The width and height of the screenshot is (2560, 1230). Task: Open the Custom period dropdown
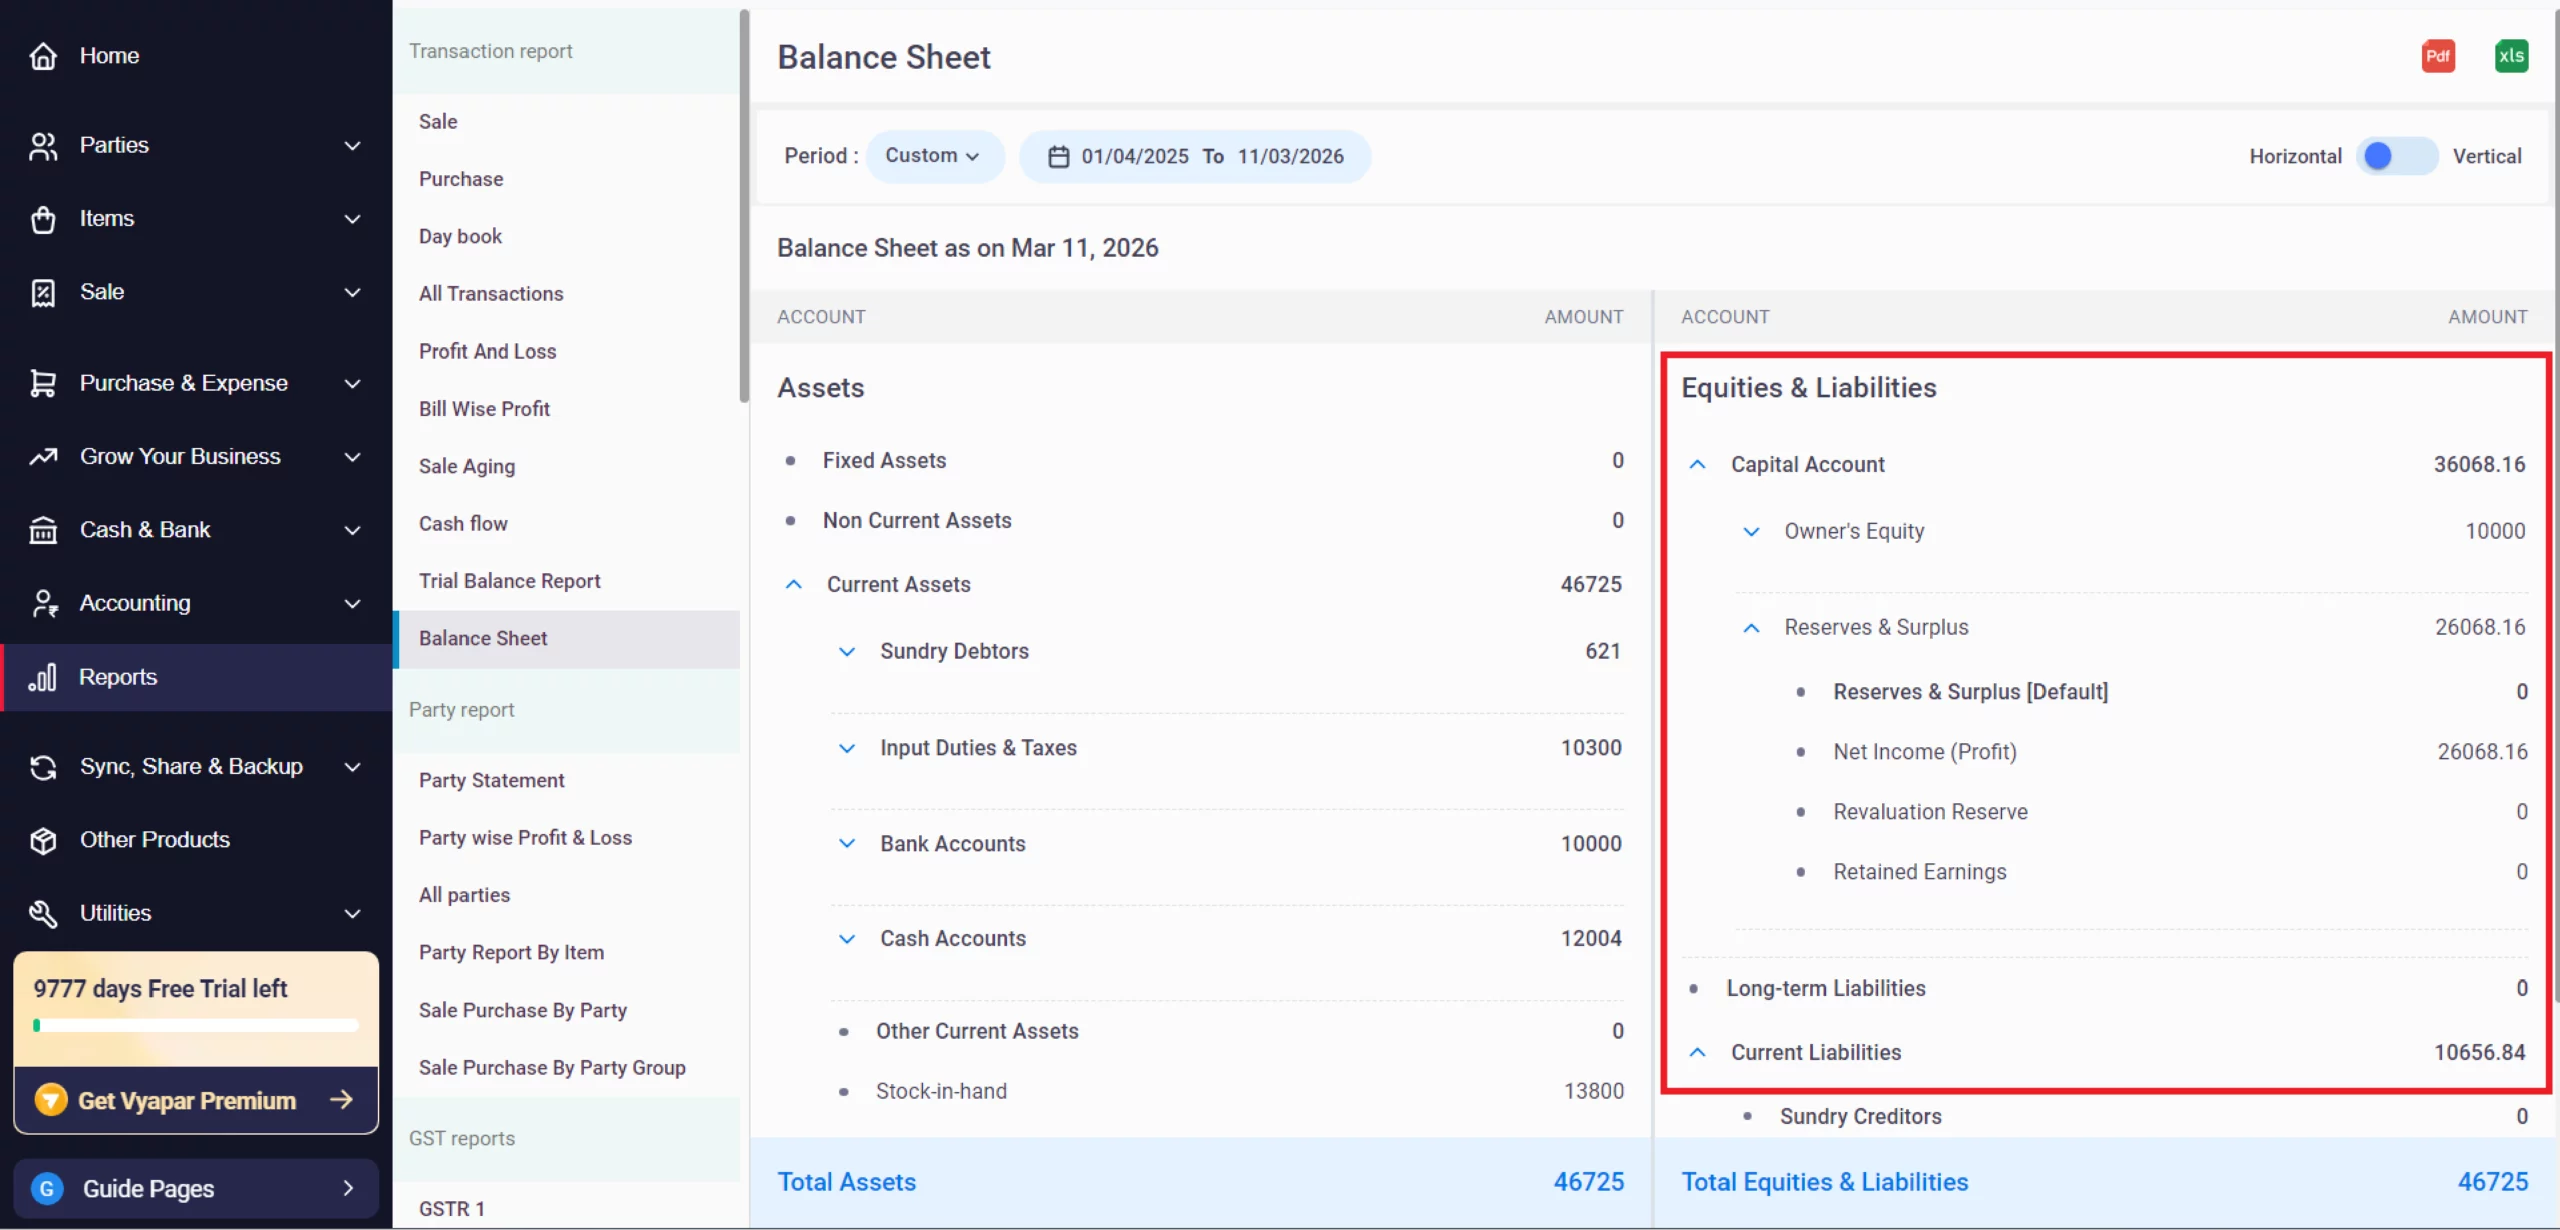click(933, 156)
